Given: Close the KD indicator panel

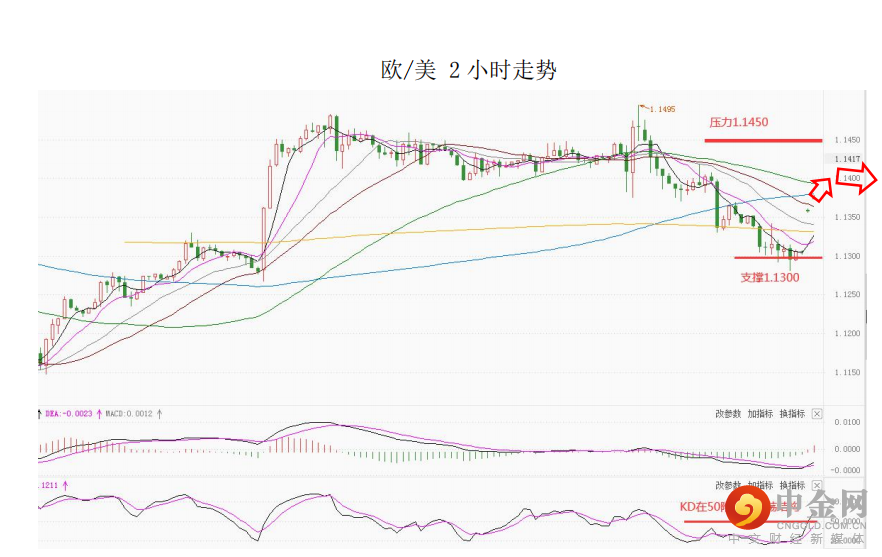Looking at the screenshot, I should [817, 485].
